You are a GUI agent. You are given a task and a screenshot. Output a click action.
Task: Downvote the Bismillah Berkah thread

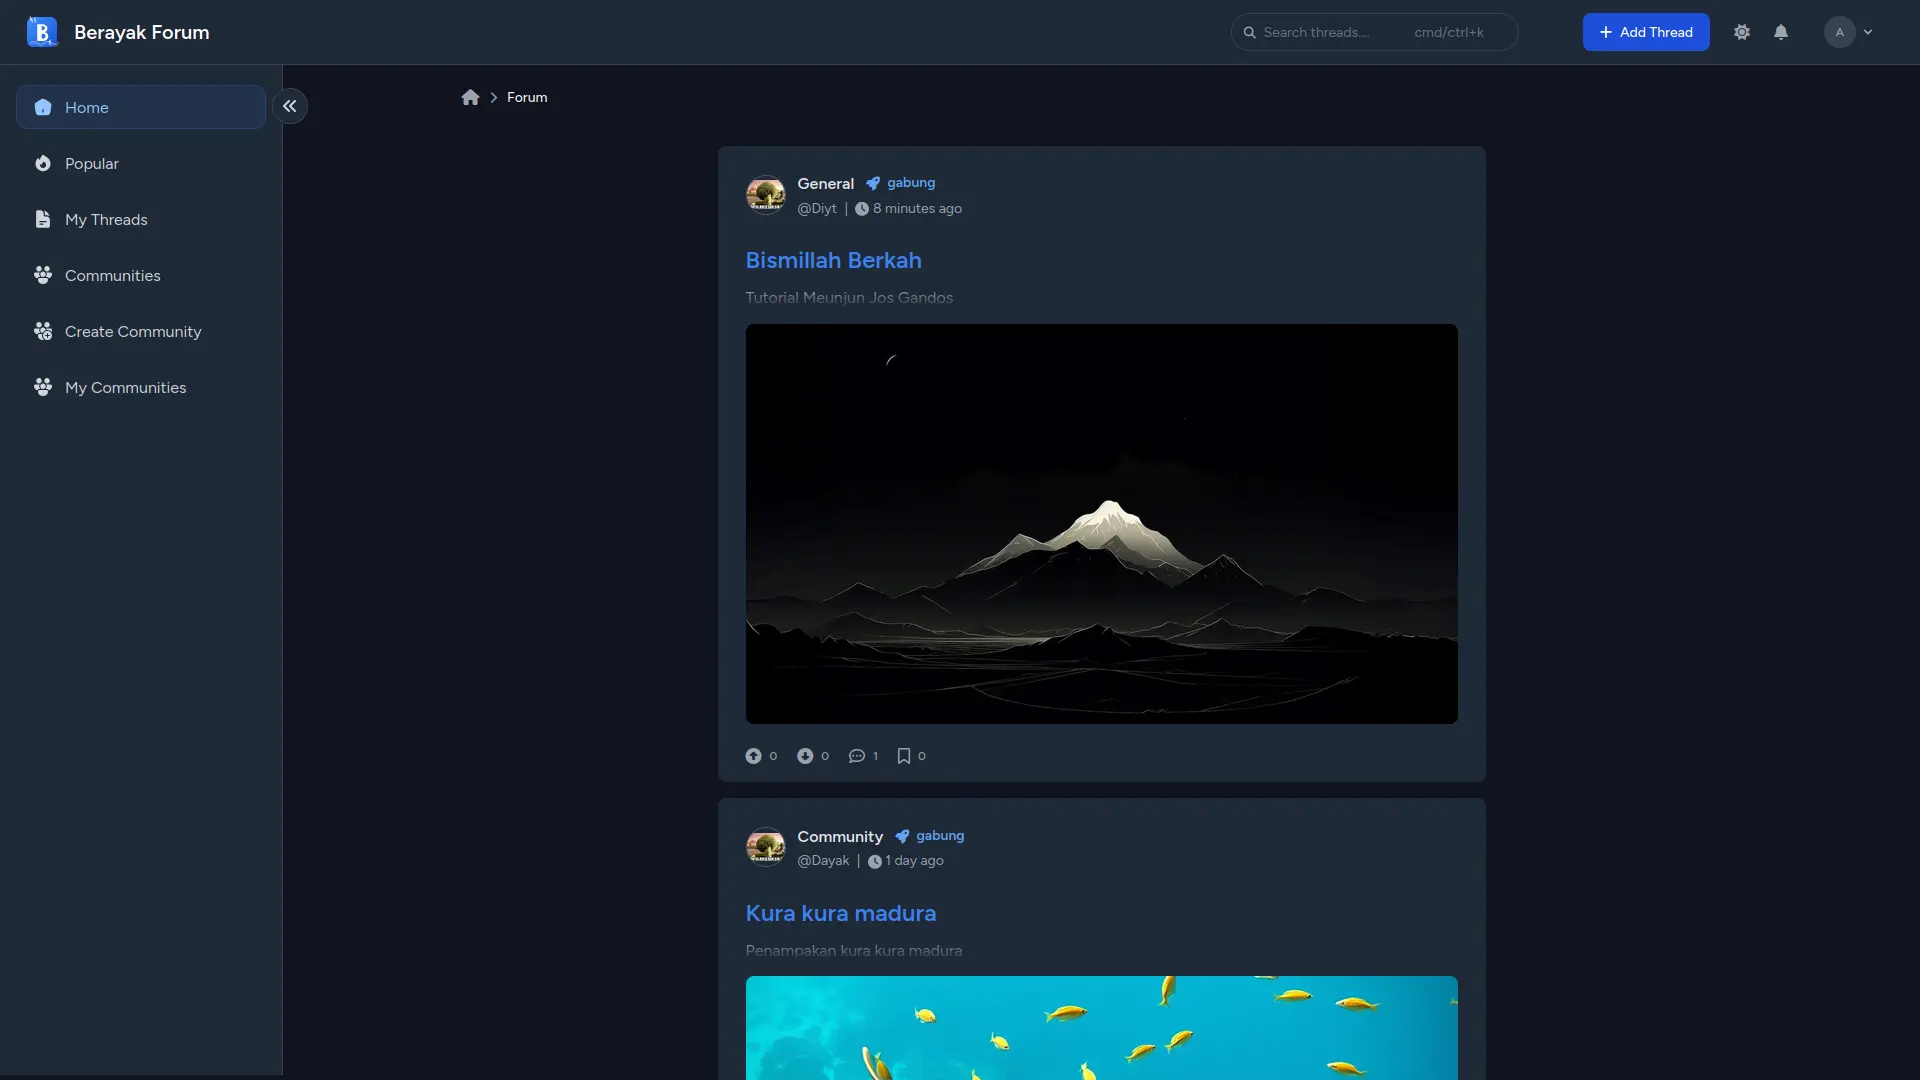click(x=805, y=756)
